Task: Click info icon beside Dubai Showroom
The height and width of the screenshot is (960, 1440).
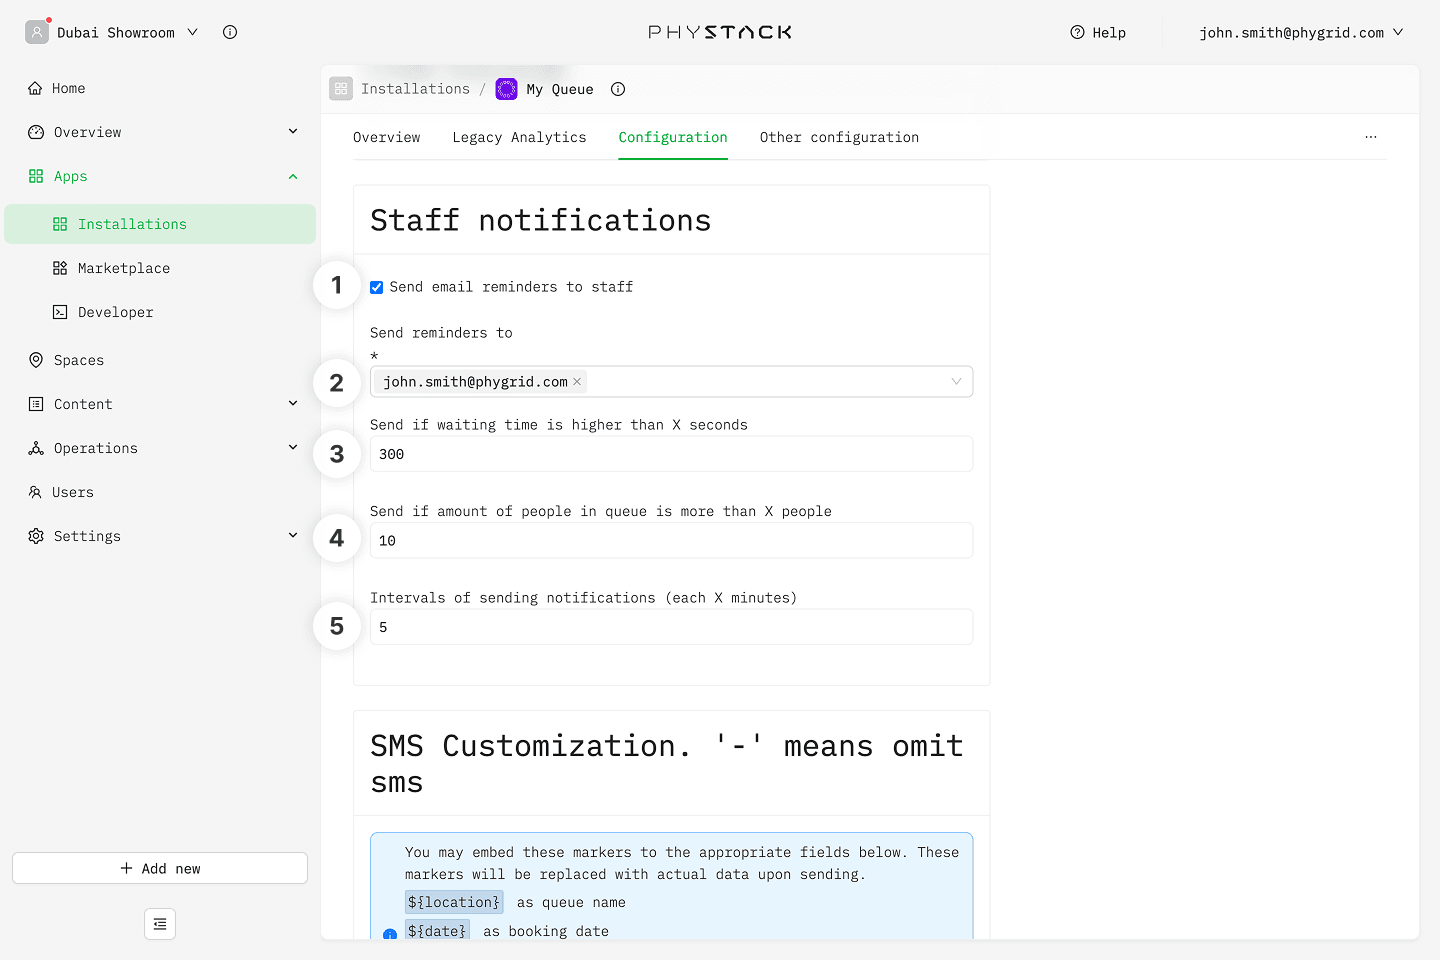Action: pos(230,32)
